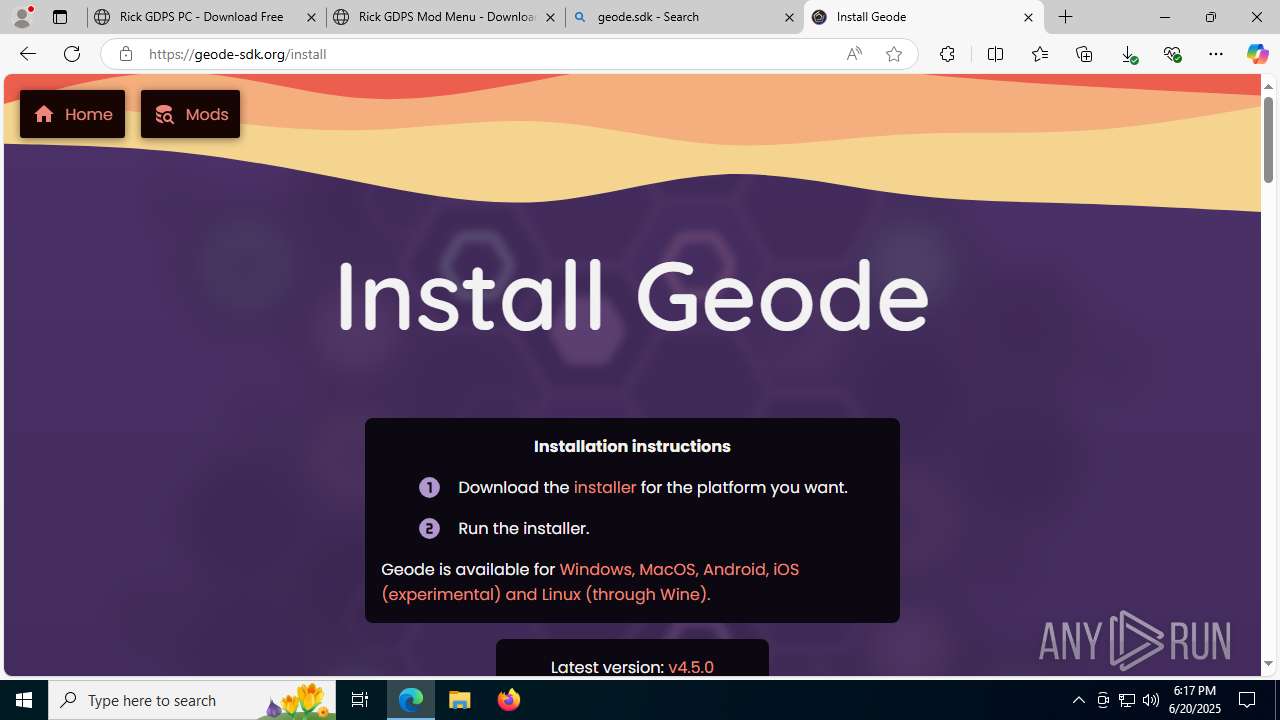The width and height of the screenshot is (1280, 720).
Task: Open the notification center
Action: [x=1248, y=700]
